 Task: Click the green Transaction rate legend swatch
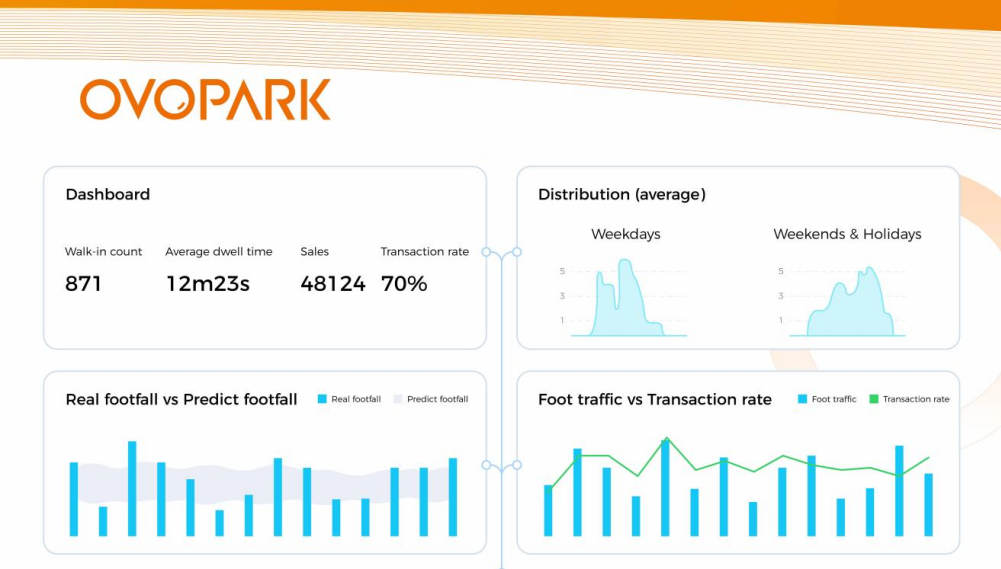874,399
